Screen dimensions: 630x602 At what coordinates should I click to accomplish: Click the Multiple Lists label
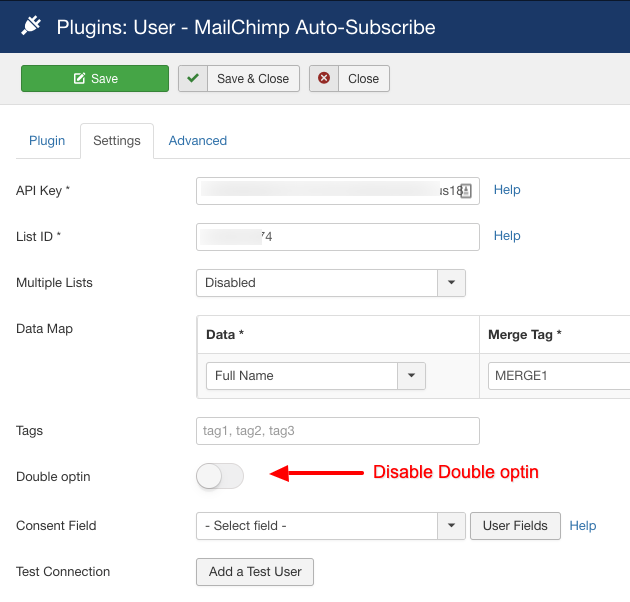pyautogui.click(x=54, y=283)
